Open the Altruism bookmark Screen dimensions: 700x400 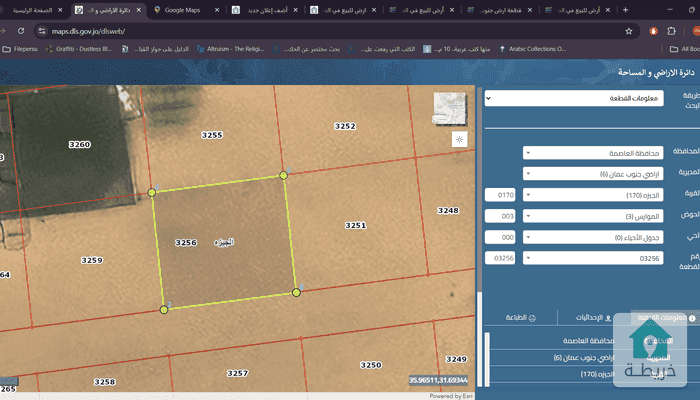point(232,48)
